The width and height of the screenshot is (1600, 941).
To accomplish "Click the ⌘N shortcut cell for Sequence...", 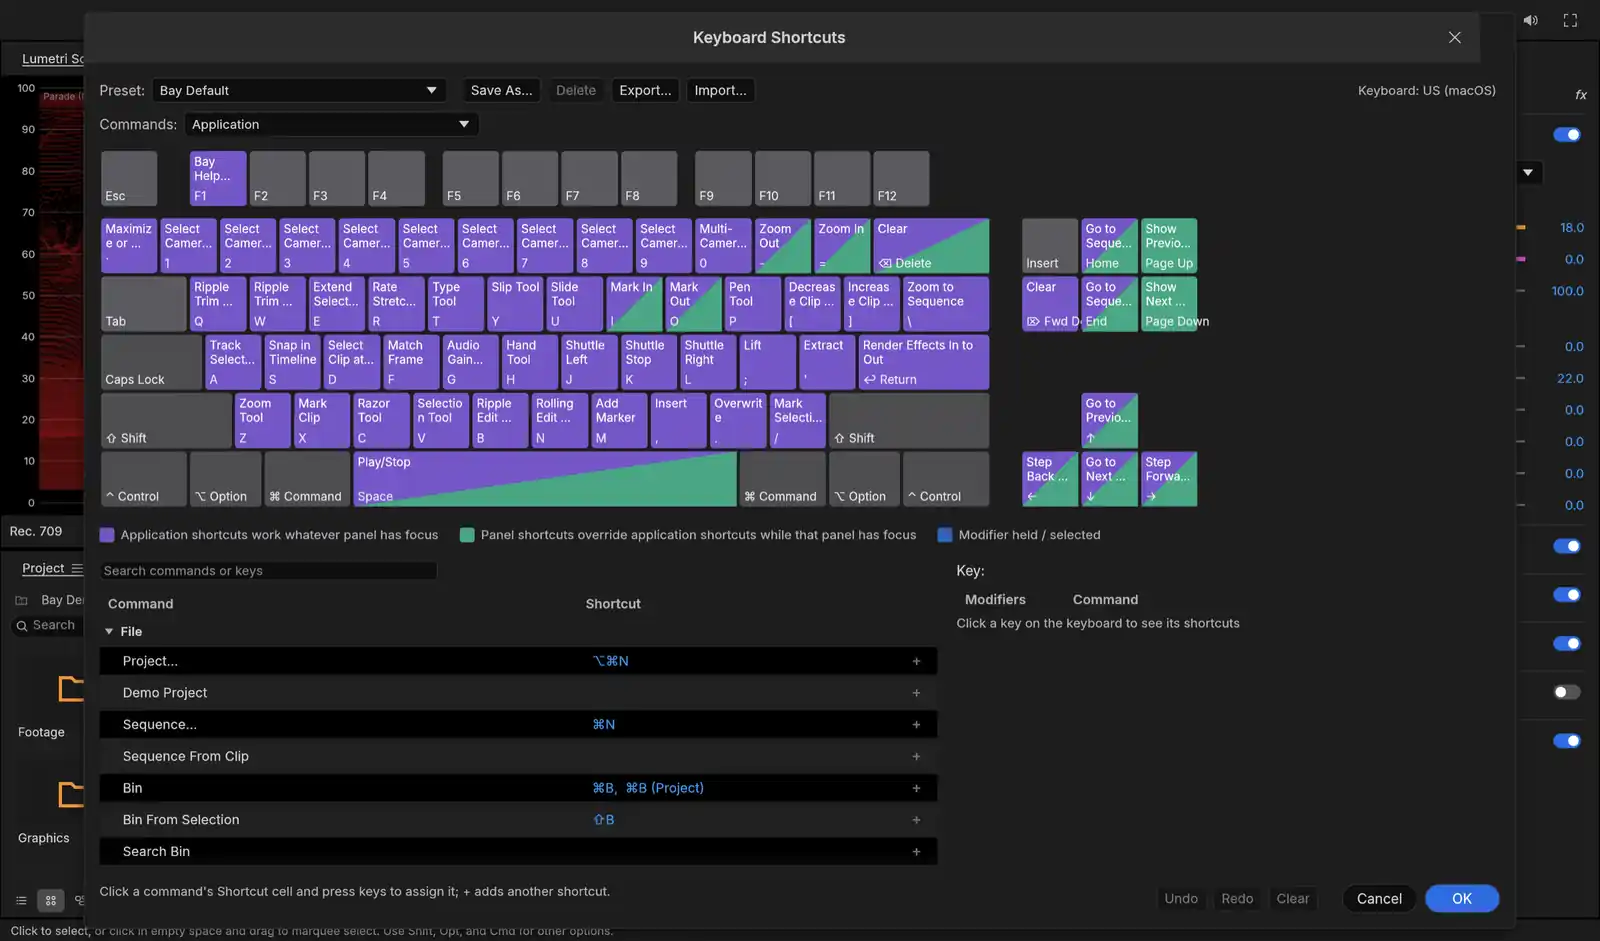I will tap(604, 725).
